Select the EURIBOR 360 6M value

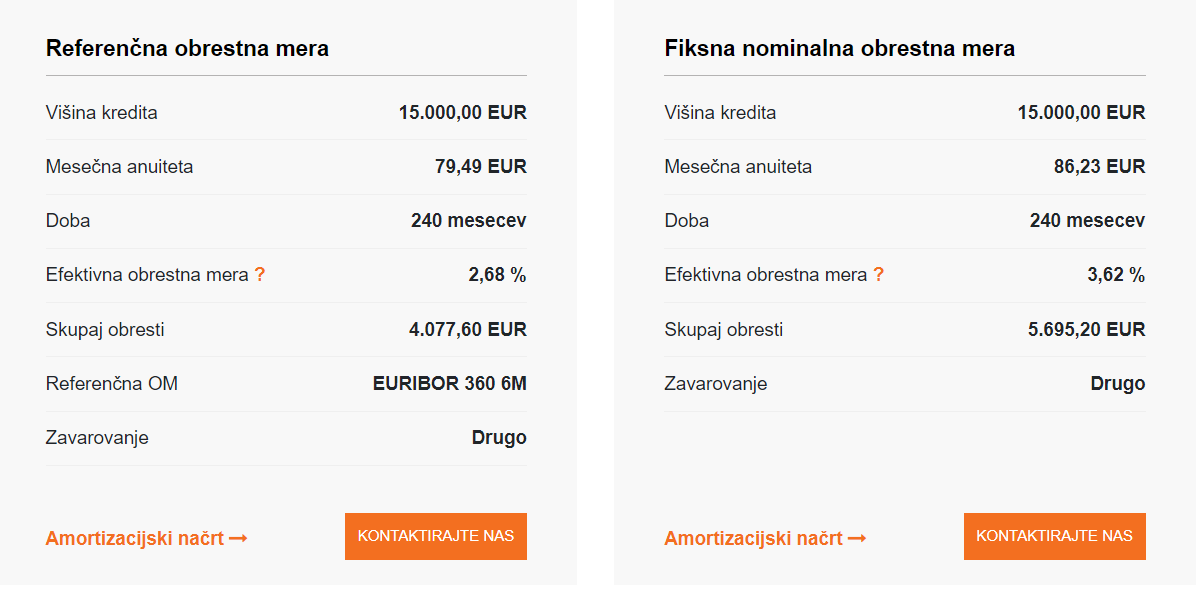(449, 383)
